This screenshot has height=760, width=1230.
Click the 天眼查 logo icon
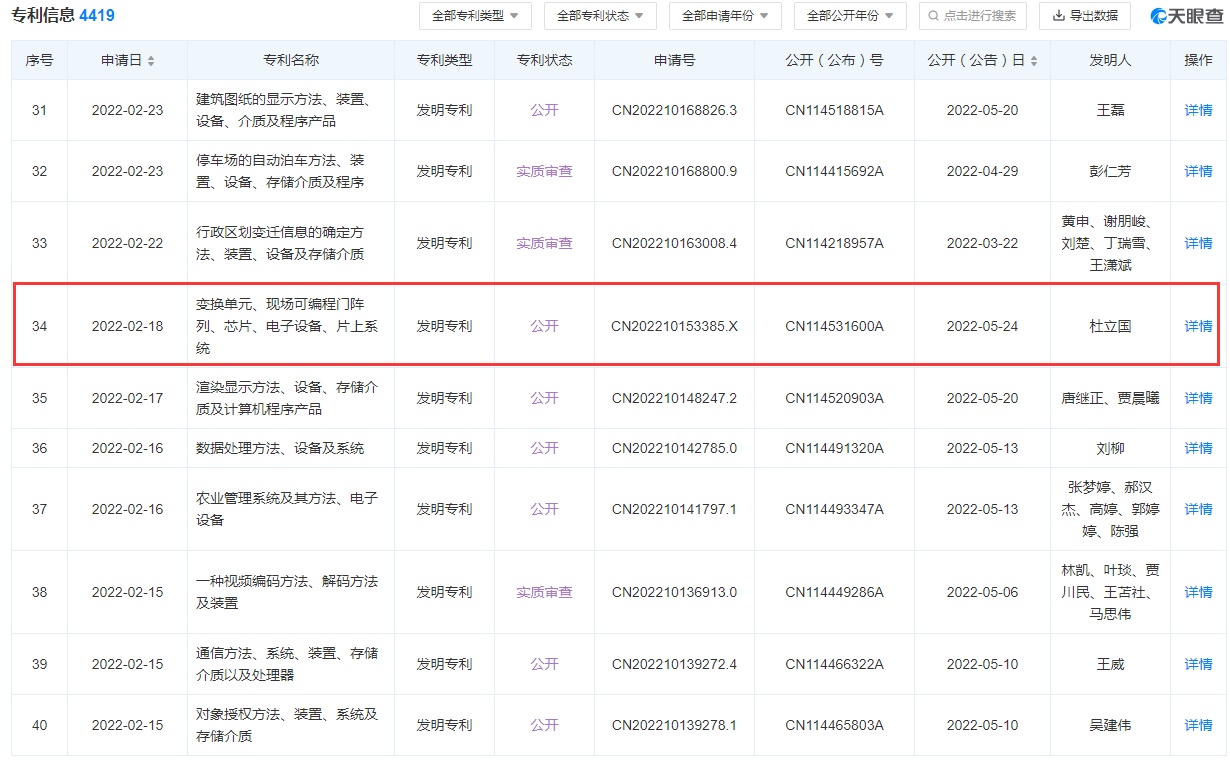[1160, 16]
